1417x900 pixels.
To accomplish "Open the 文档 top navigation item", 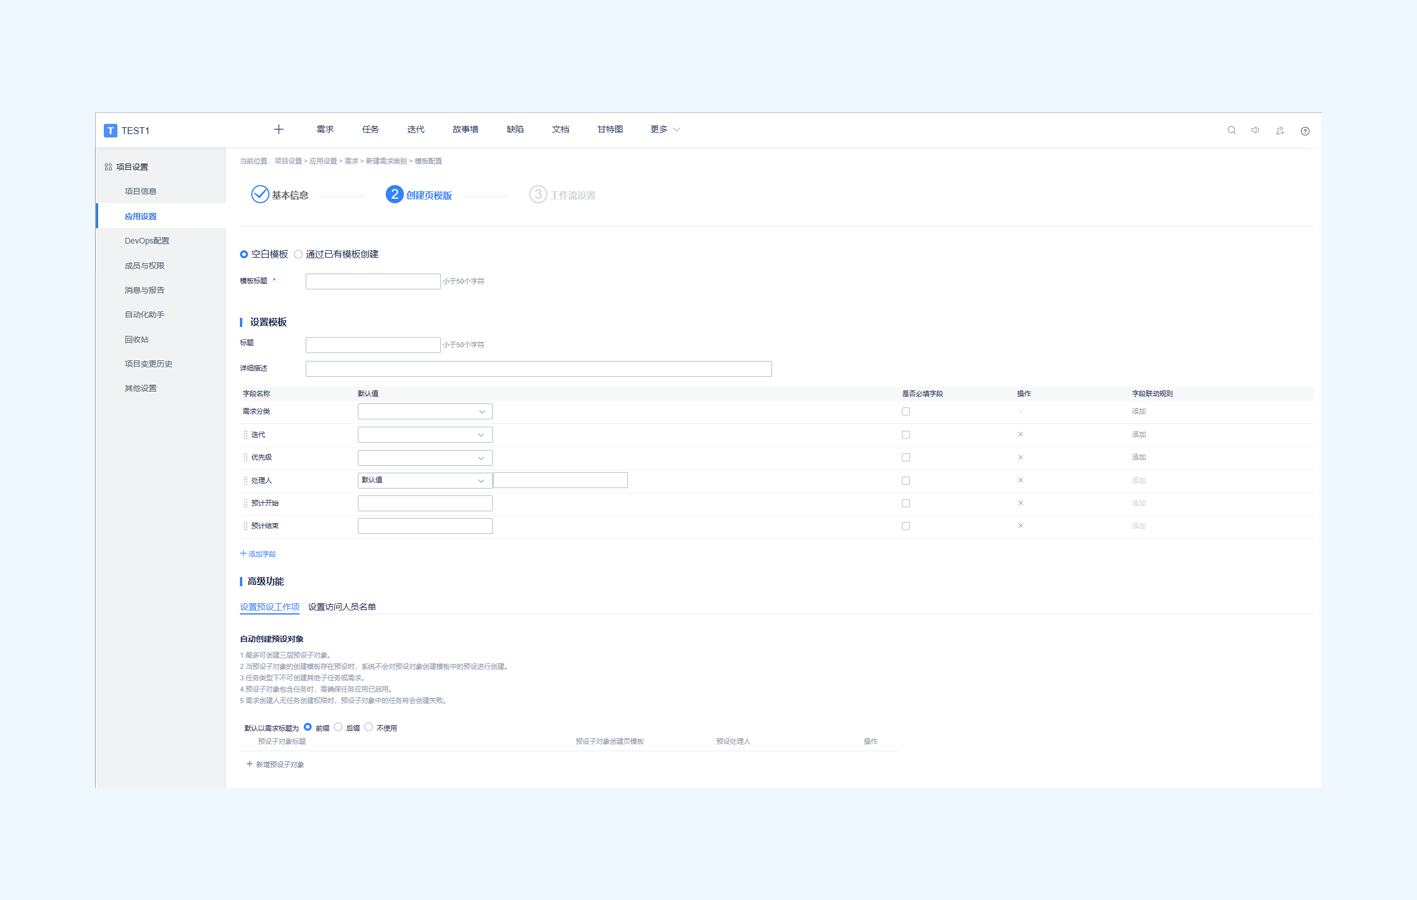I will point(560,129).
